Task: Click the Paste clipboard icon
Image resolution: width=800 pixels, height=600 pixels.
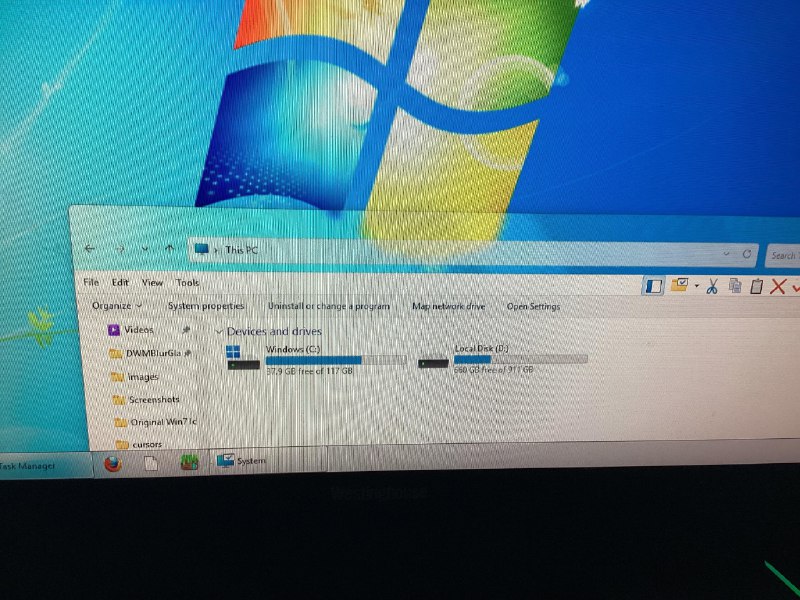Action: [756, 286]
